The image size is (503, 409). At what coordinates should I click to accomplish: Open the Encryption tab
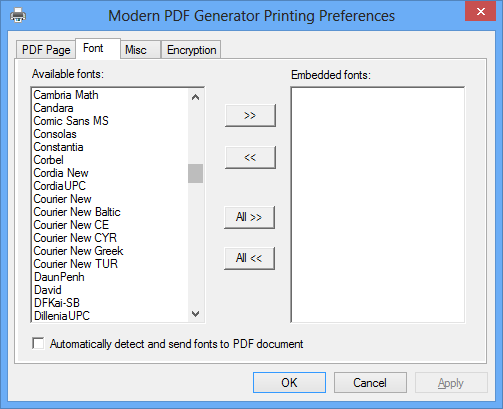[x=191, y=50]
